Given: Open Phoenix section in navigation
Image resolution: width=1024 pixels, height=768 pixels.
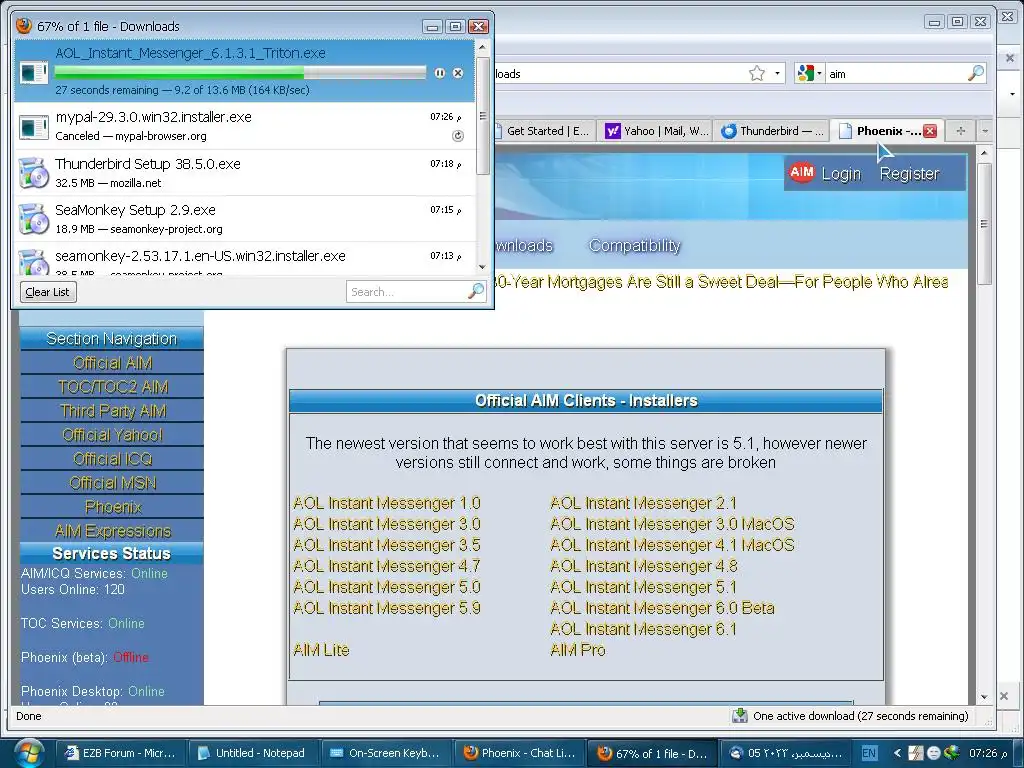Looking at the screenshot, I should 112,507.
